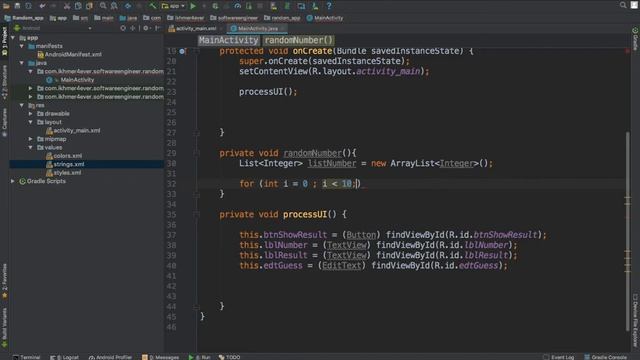Click the project panel settings gear icon
The width and height of the screenshot is (640, 360).
coord(146,28)
